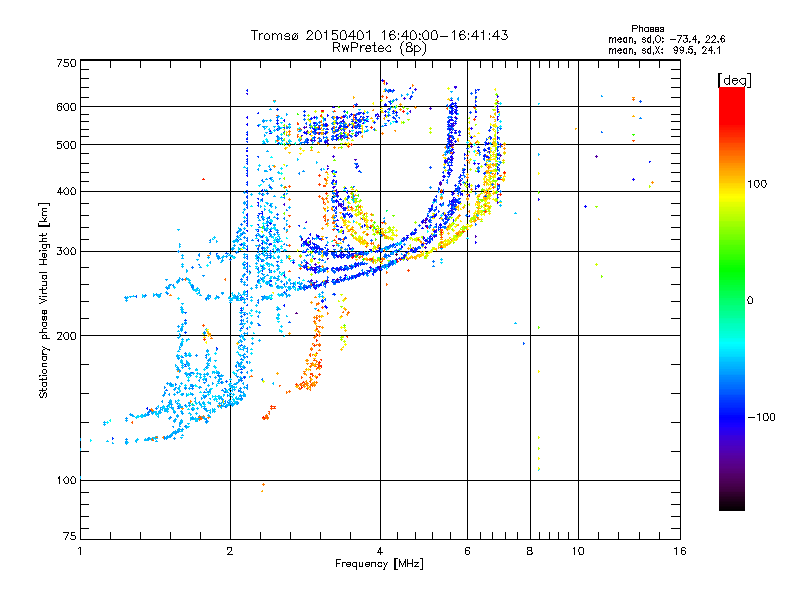Screen dimensions: 800x600
Task: Click the y-axis tick label "600"
Action: click(x=67, y=107)
